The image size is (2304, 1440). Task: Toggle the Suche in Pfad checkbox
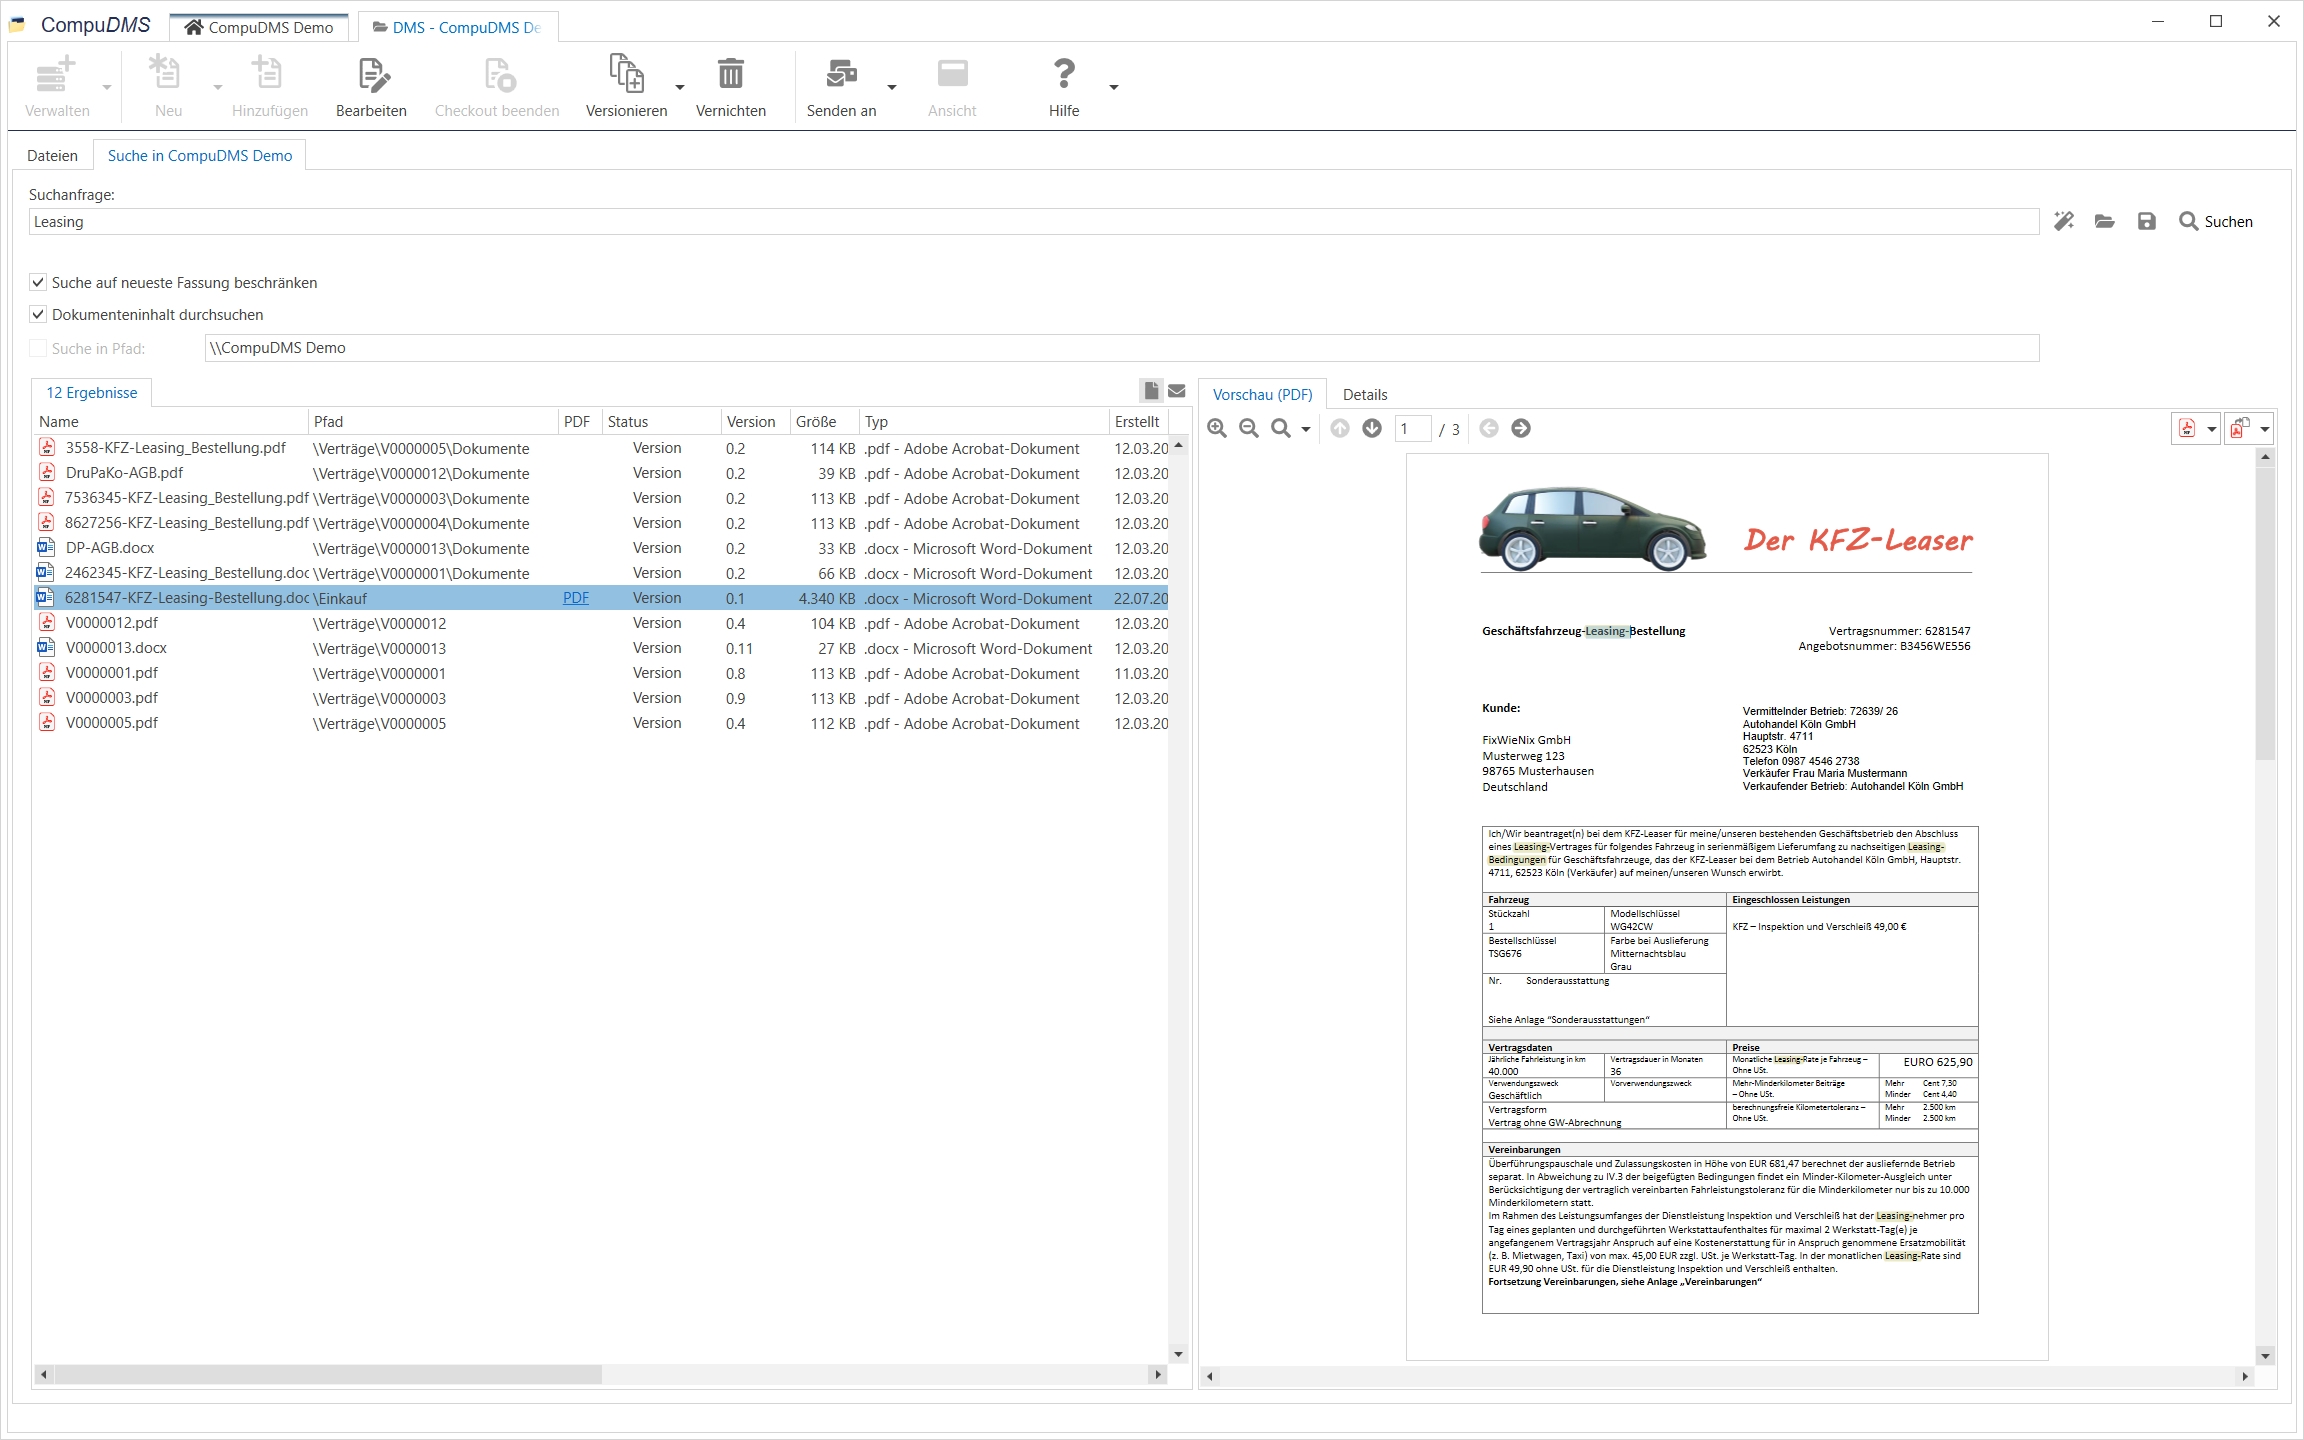point(38,348)
